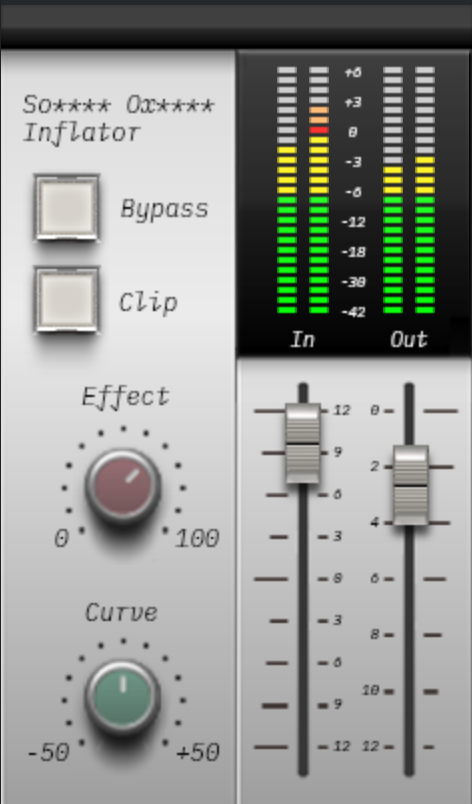Click the green Curve knob
This screenshot has width=472, height=804.
point(123,698)
